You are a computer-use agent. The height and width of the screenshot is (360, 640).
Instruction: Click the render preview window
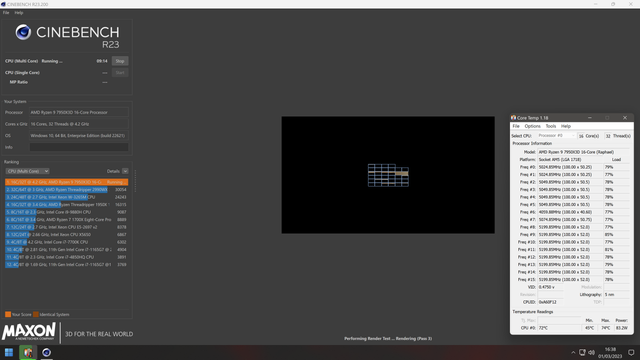click(x=388, y=175)
